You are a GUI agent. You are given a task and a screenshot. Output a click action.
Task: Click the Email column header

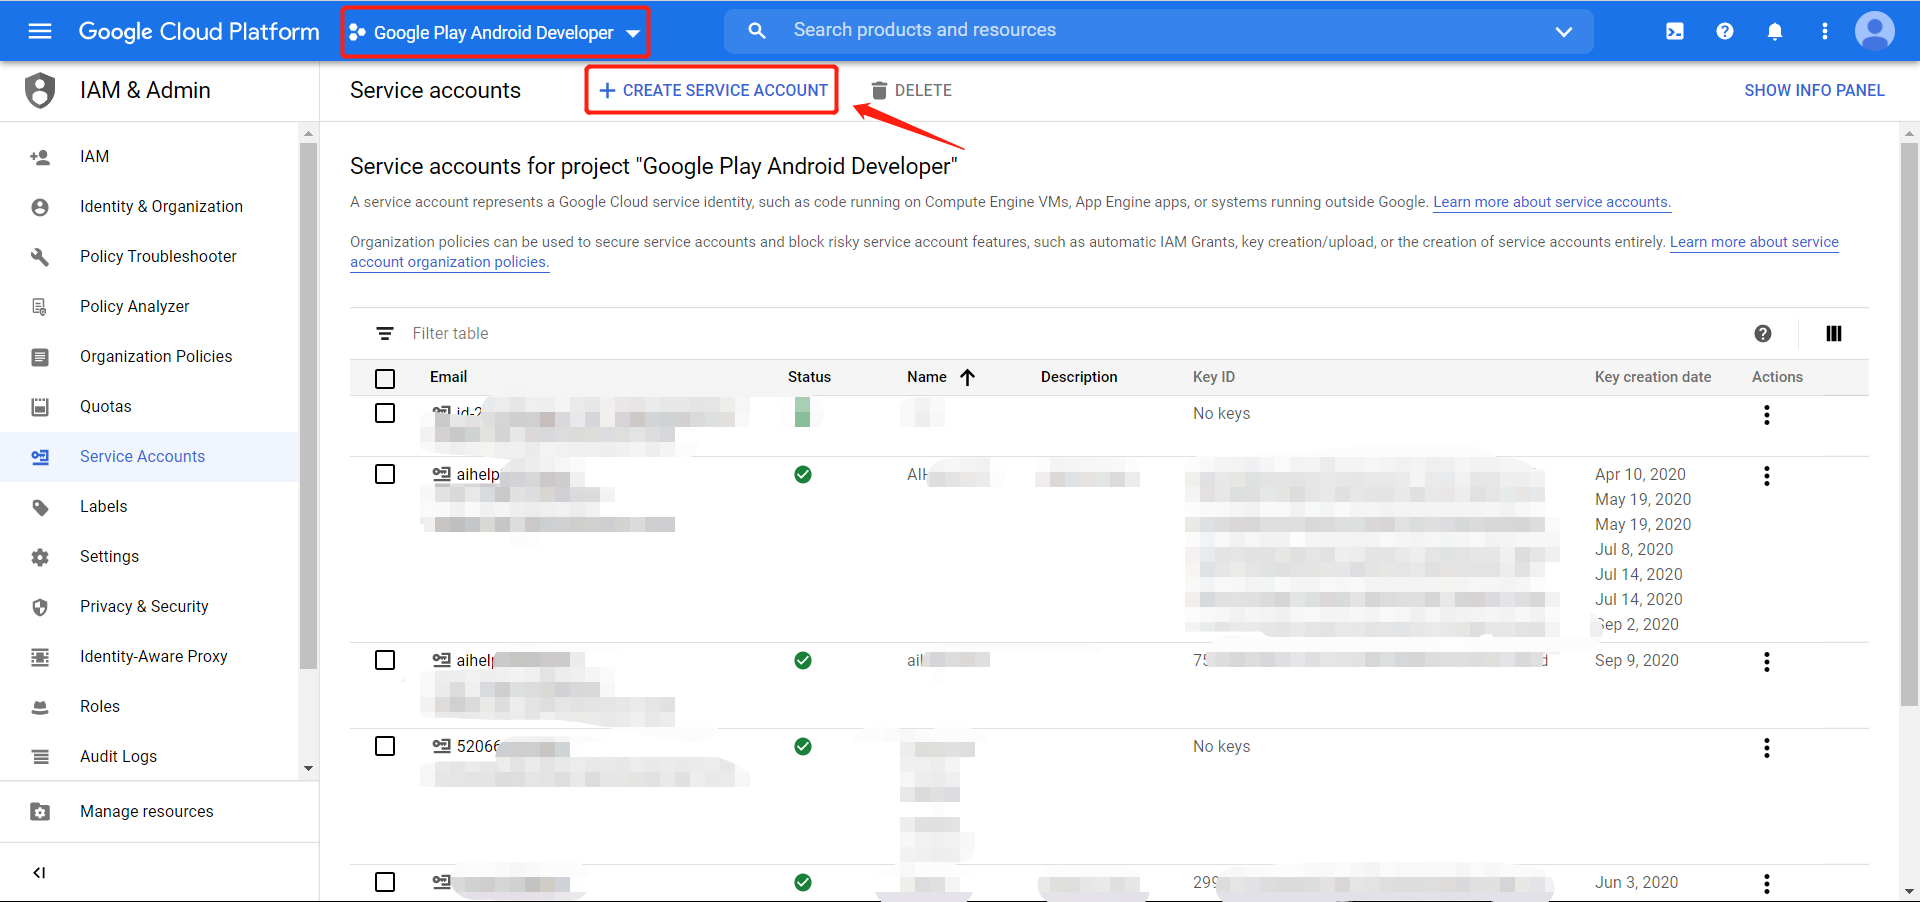click(449, 377)
